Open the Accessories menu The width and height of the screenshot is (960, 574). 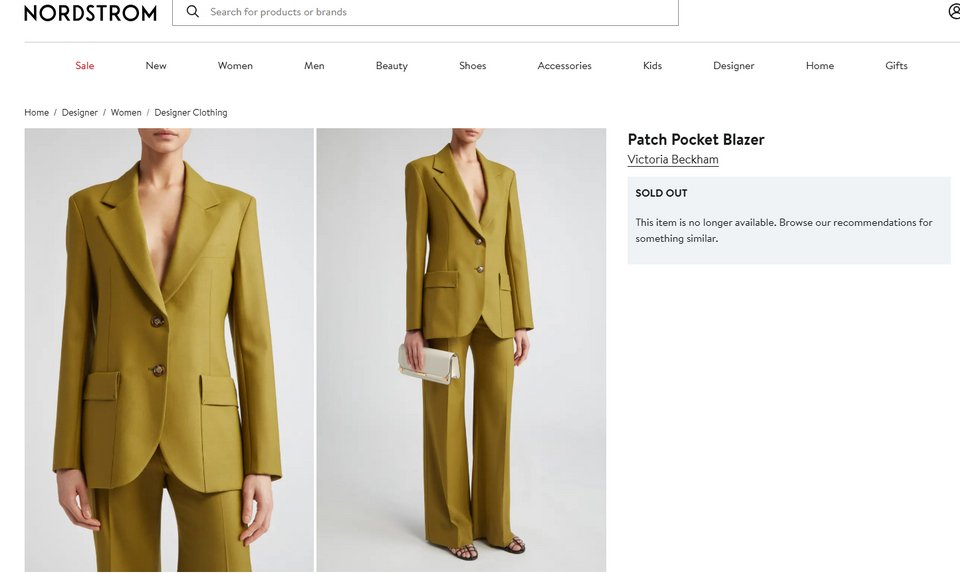pyautogui.click(x=564, y=66)
